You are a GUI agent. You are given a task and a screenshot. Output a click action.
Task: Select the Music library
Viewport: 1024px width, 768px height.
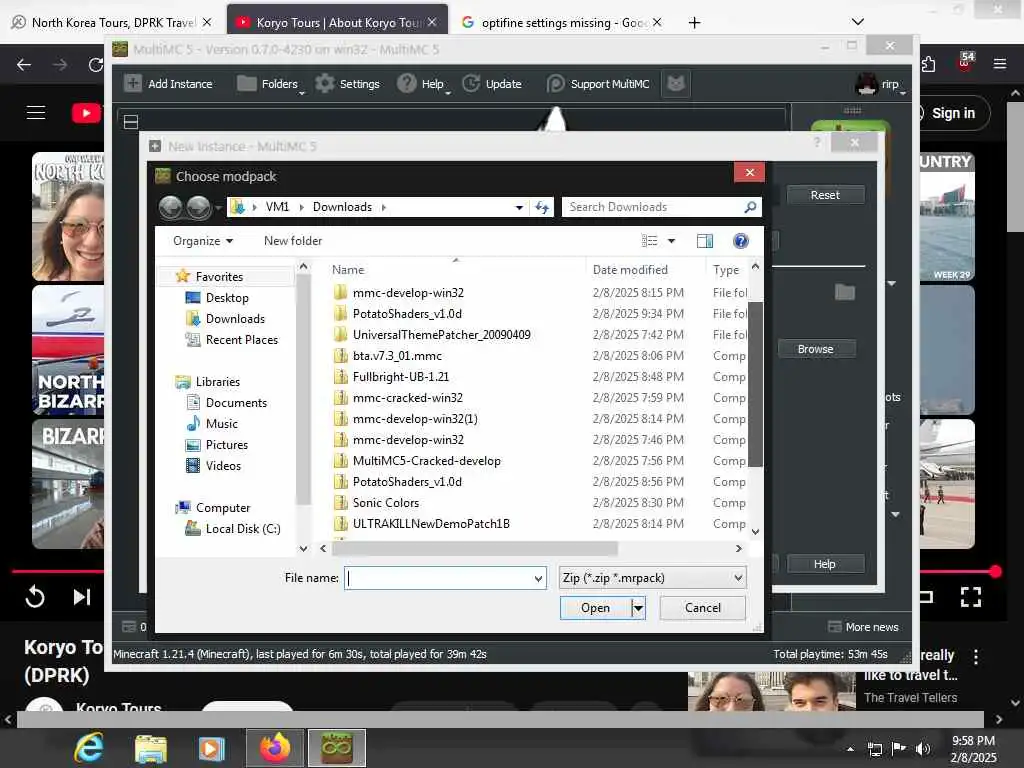pos(221,424)
